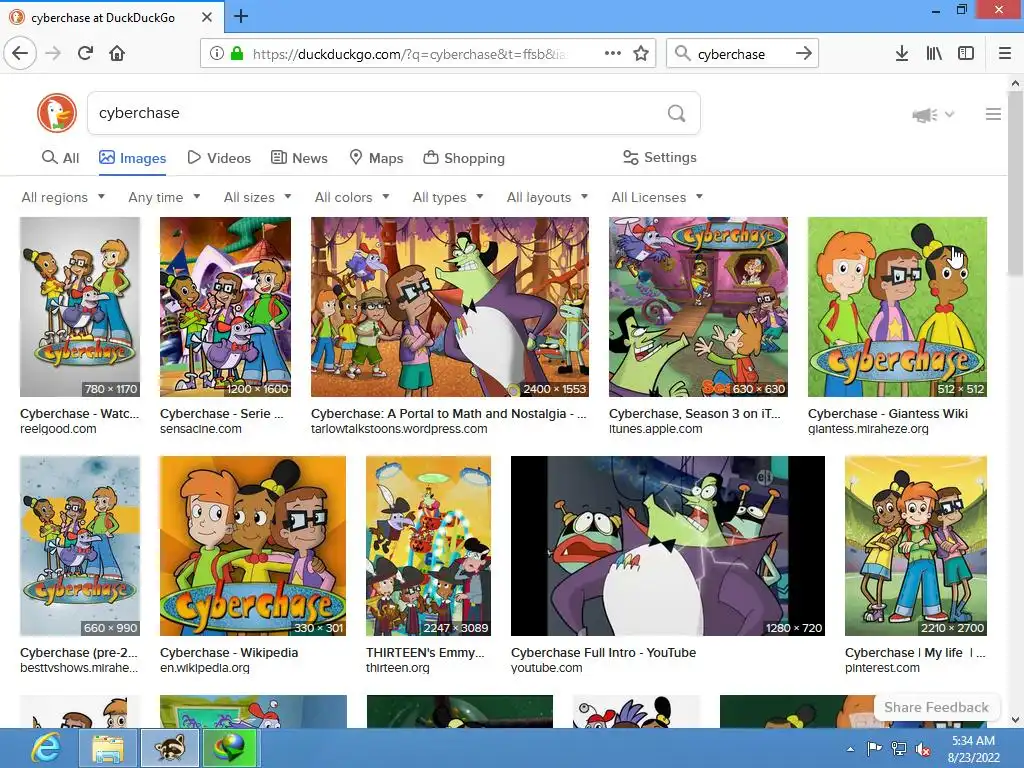Open File Explorer from the taskbar
The width and height of the screenshot is (1024, 768).
pos(108,748)
